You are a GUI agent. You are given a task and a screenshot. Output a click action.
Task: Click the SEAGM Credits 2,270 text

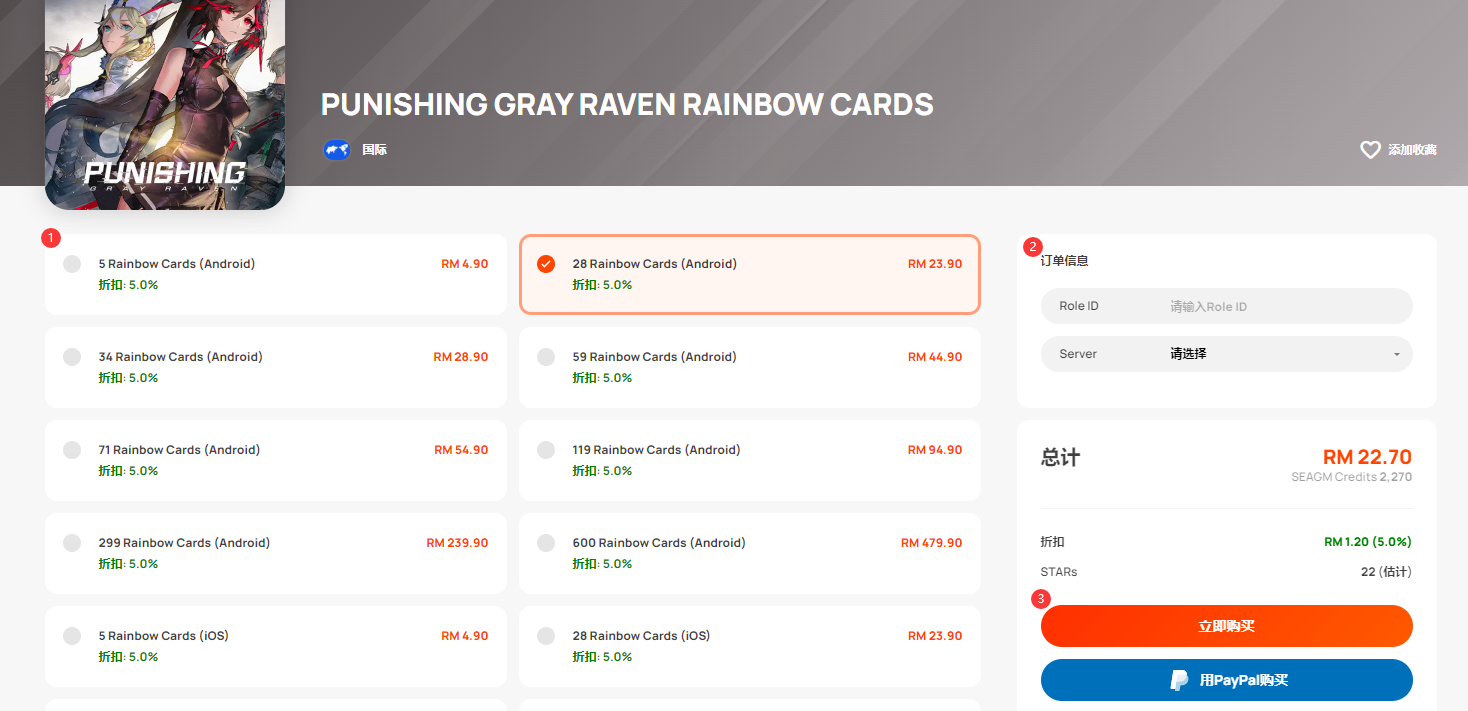tap(1352, 477)
